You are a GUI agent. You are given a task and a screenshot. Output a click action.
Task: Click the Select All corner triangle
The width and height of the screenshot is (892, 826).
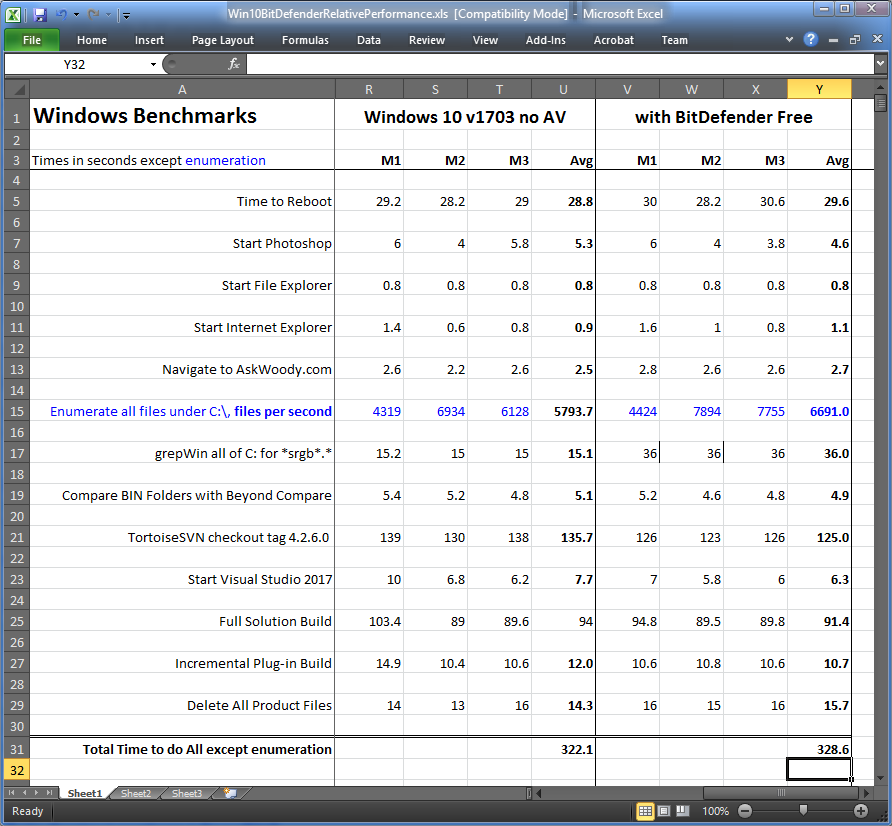coord(15,89)
